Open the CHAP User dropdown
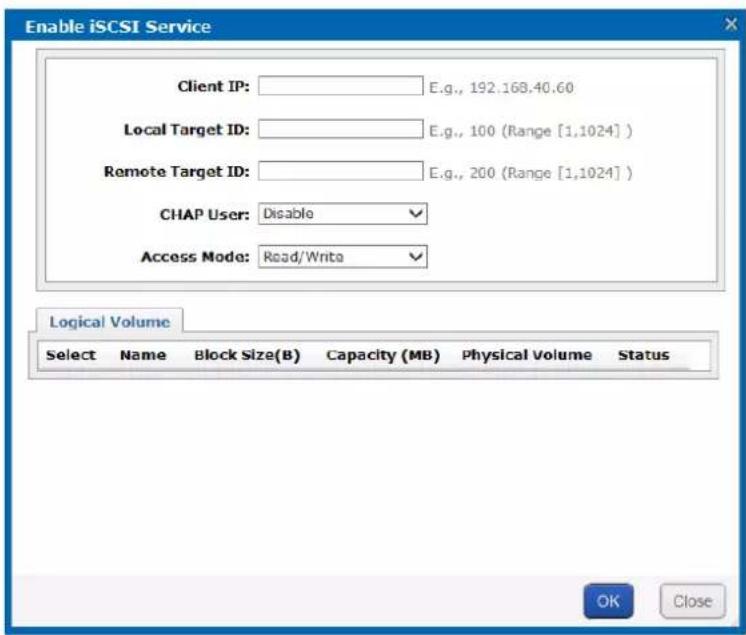The width and height of the screenshot is (746, 635). tap(343, 214)
